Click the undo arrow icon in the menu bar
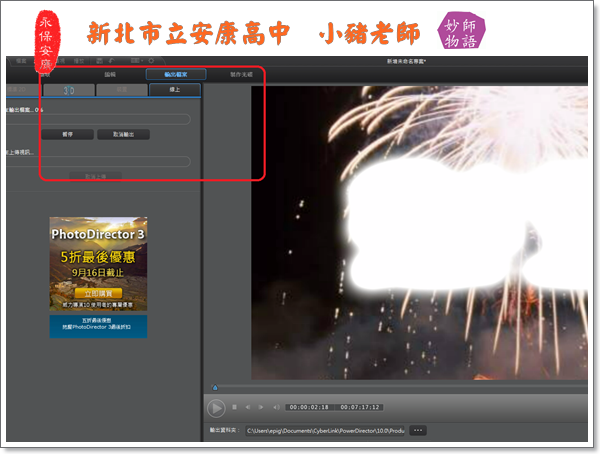This screenshot has height=454, width=600. [111, 61]
